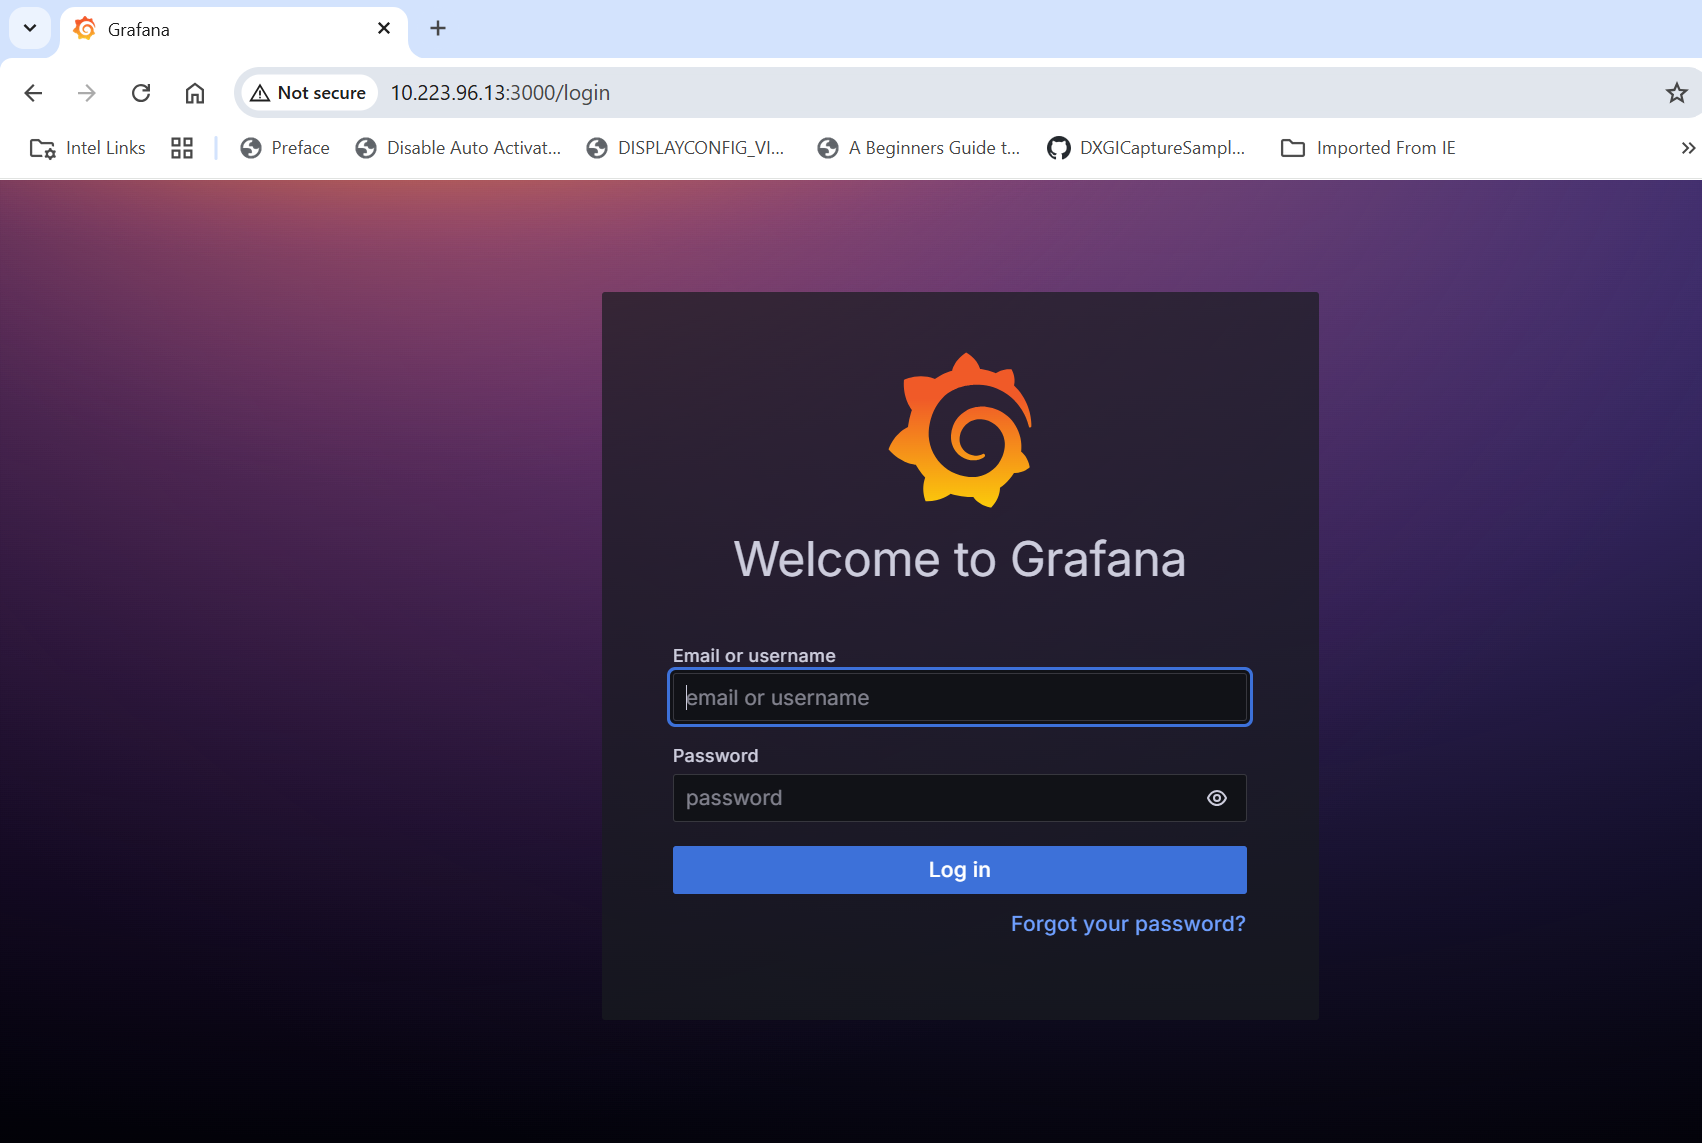
Task: Click Forgot your password link
Action: pos(1127,924)
